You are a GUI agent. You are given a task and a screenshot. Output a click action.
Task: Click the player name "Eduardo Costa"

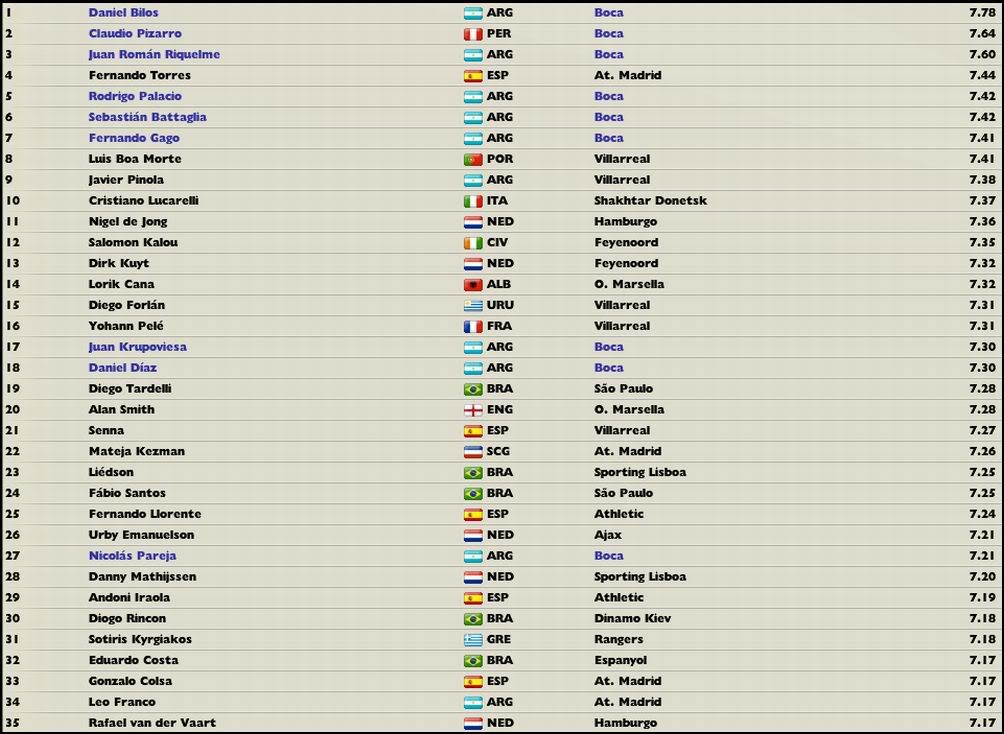pyautogui.click(x=133, y=660)
